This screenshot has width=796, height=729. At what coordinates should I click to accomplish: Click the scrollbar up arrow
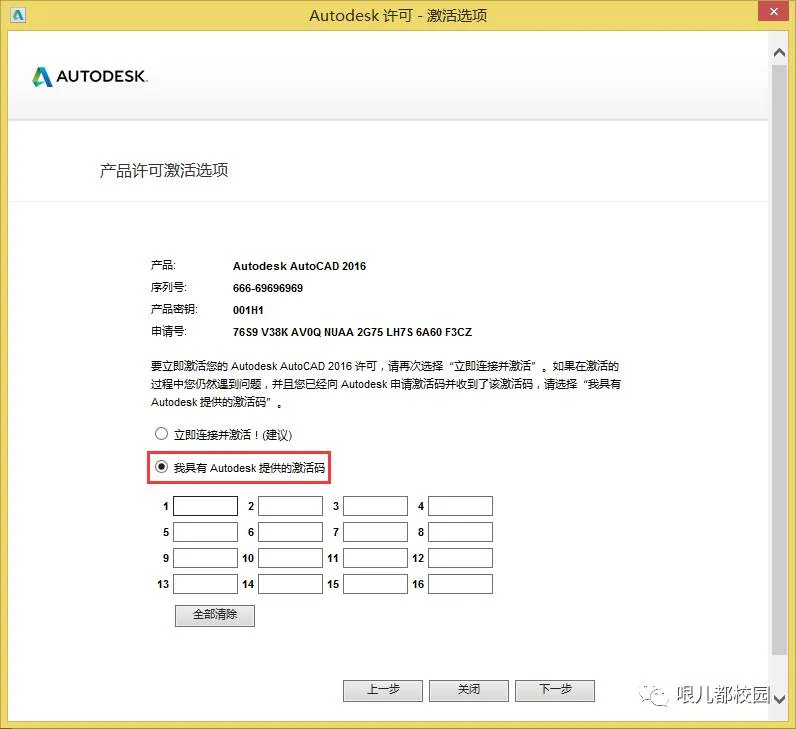779,53
